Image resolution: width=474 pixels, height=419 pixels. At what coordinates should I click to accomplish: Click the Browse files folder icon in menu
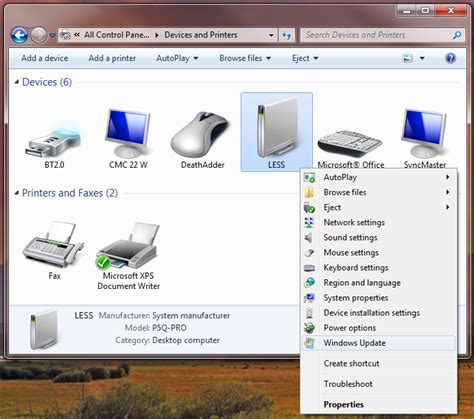[309, 192]
